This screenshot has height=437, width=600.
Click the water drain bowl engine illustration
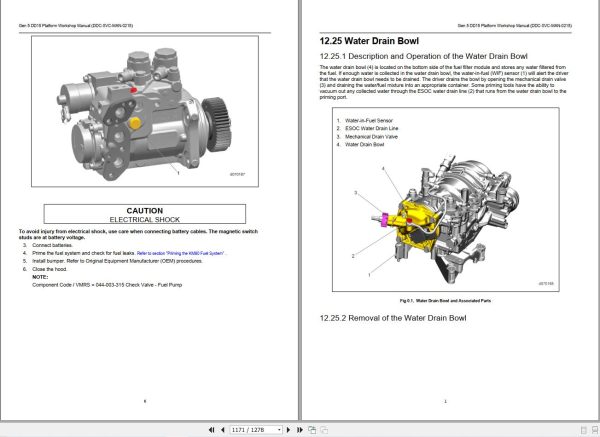click(x=445, y=220)
